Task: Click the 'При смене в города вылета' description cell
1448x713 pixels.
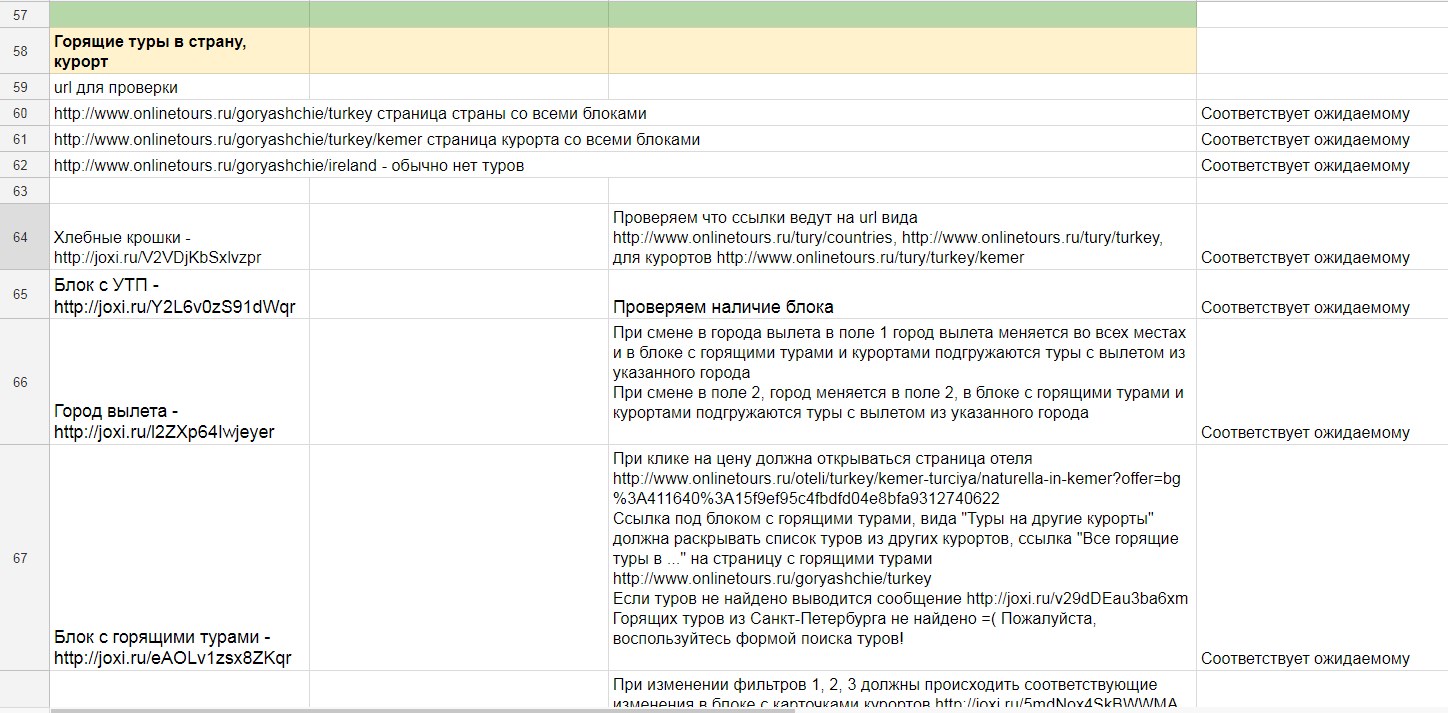Action: coord(902,382)
